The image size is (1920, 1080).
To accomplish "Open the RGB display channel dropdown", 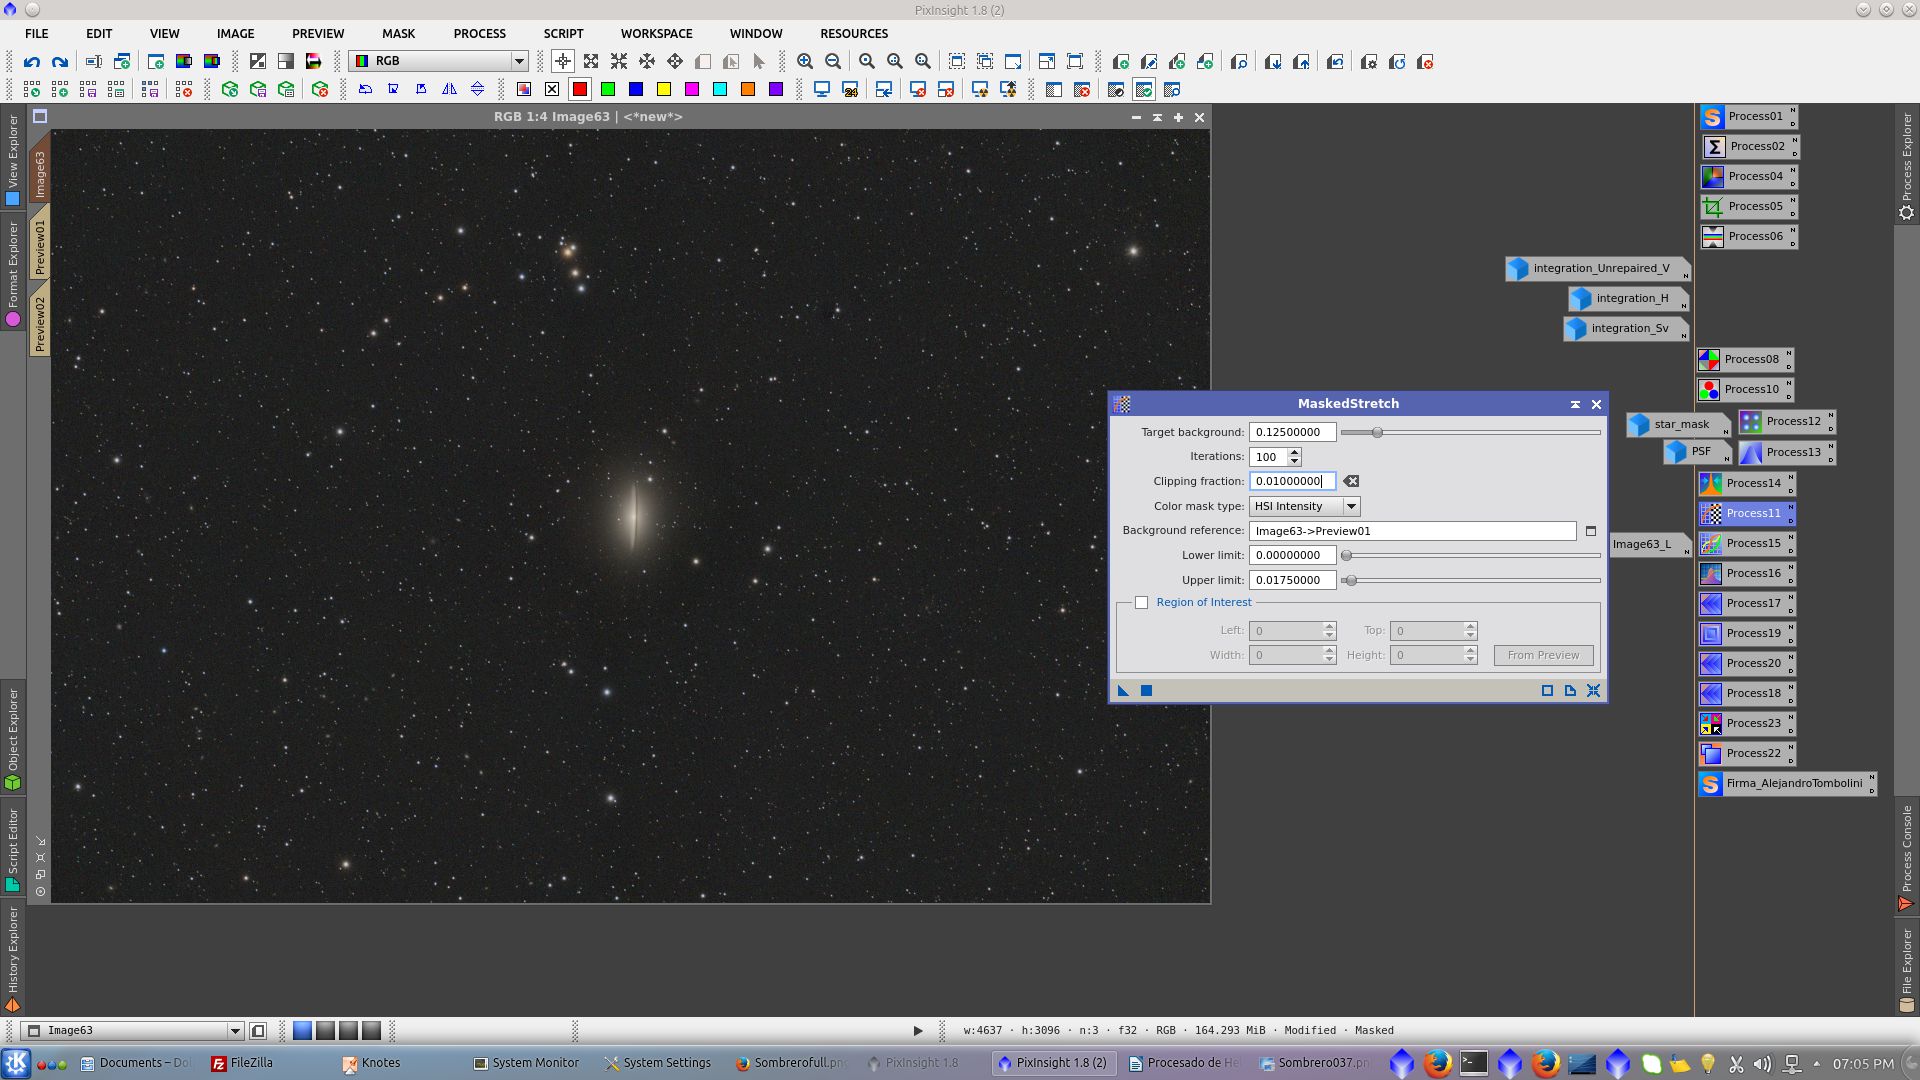I will 440,61.
